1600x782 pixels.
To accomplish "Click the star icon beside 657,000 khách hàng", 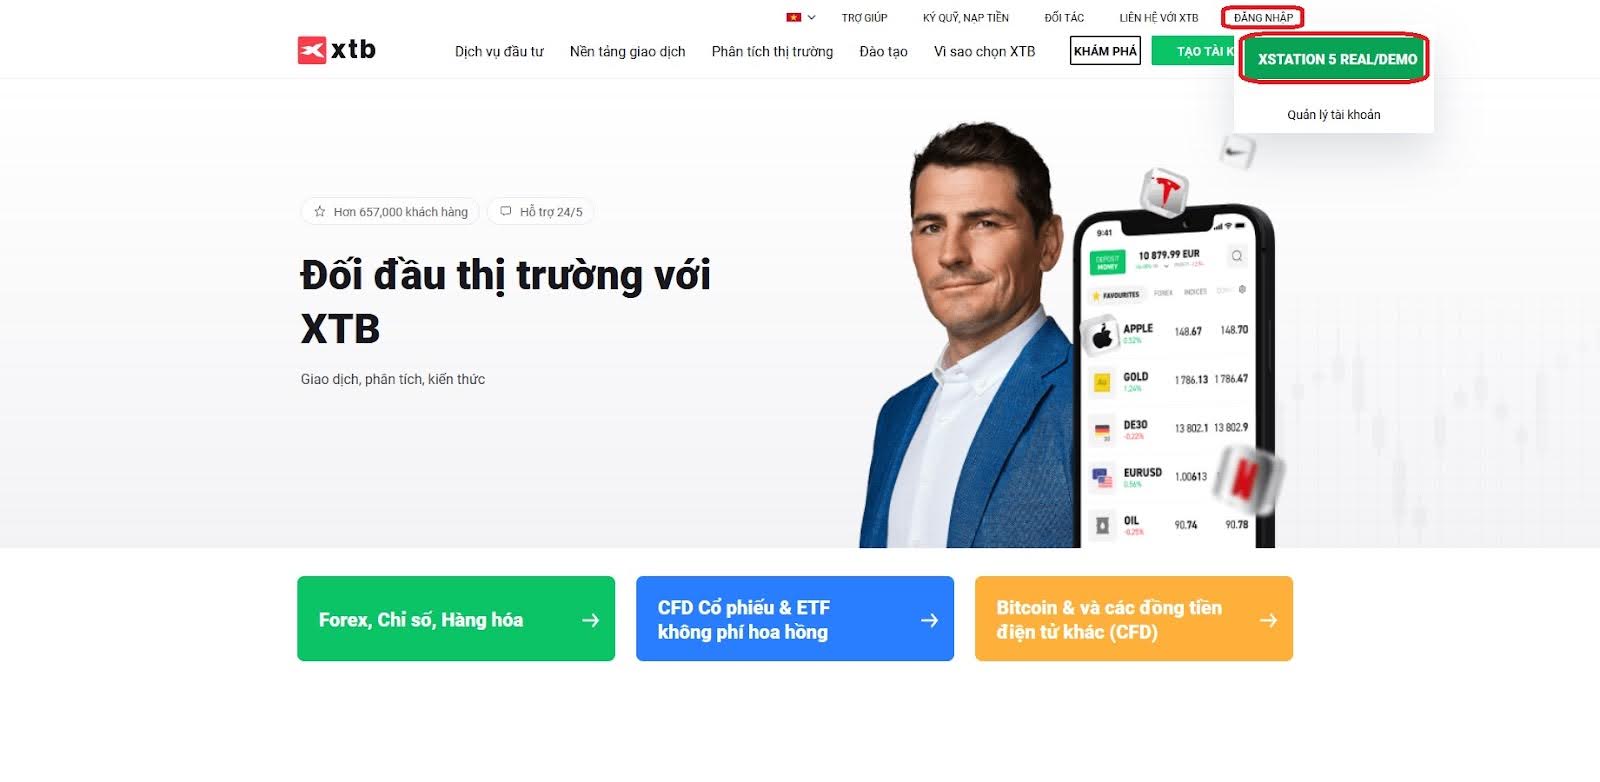I will [320, 212].
